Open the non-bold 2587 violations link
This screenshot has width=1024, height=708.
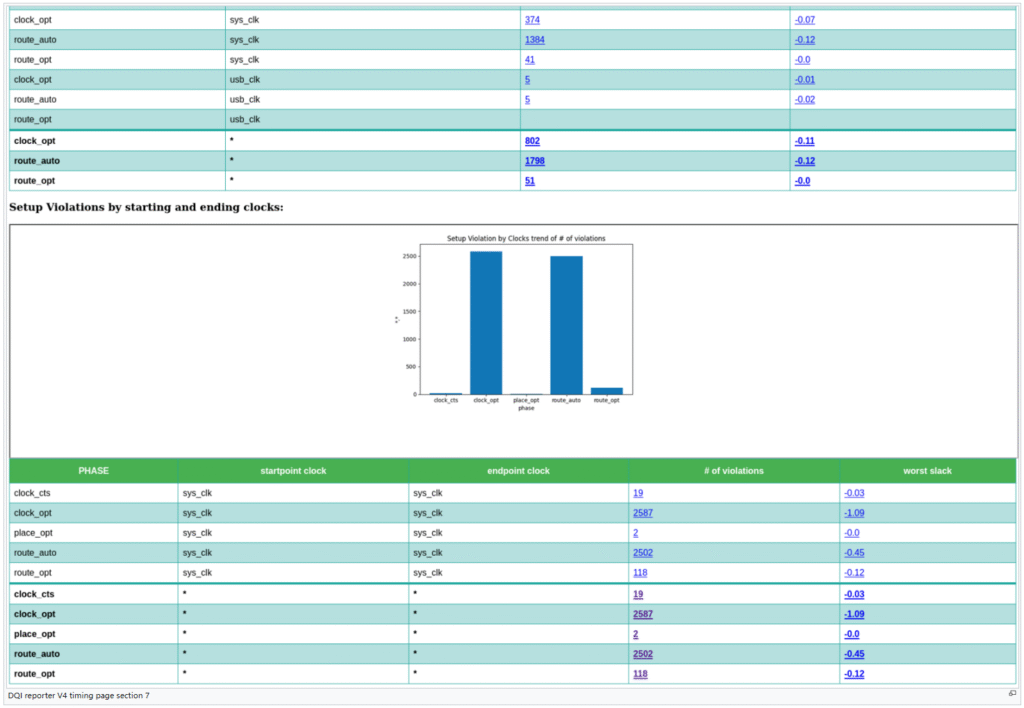(x=642, y=512)
